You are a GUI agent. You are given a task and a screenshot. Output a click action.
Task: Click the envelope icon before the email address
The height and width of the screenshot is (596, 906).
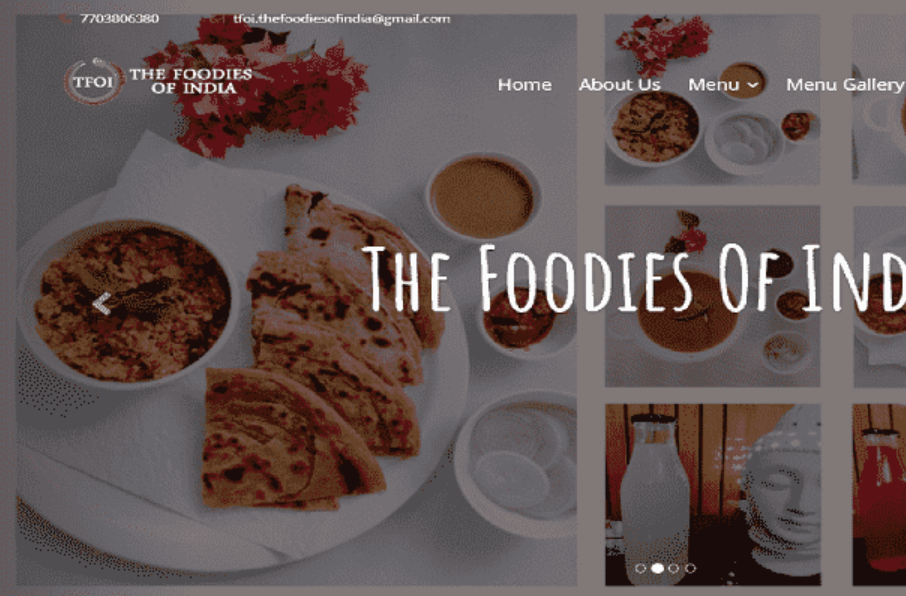217,18
